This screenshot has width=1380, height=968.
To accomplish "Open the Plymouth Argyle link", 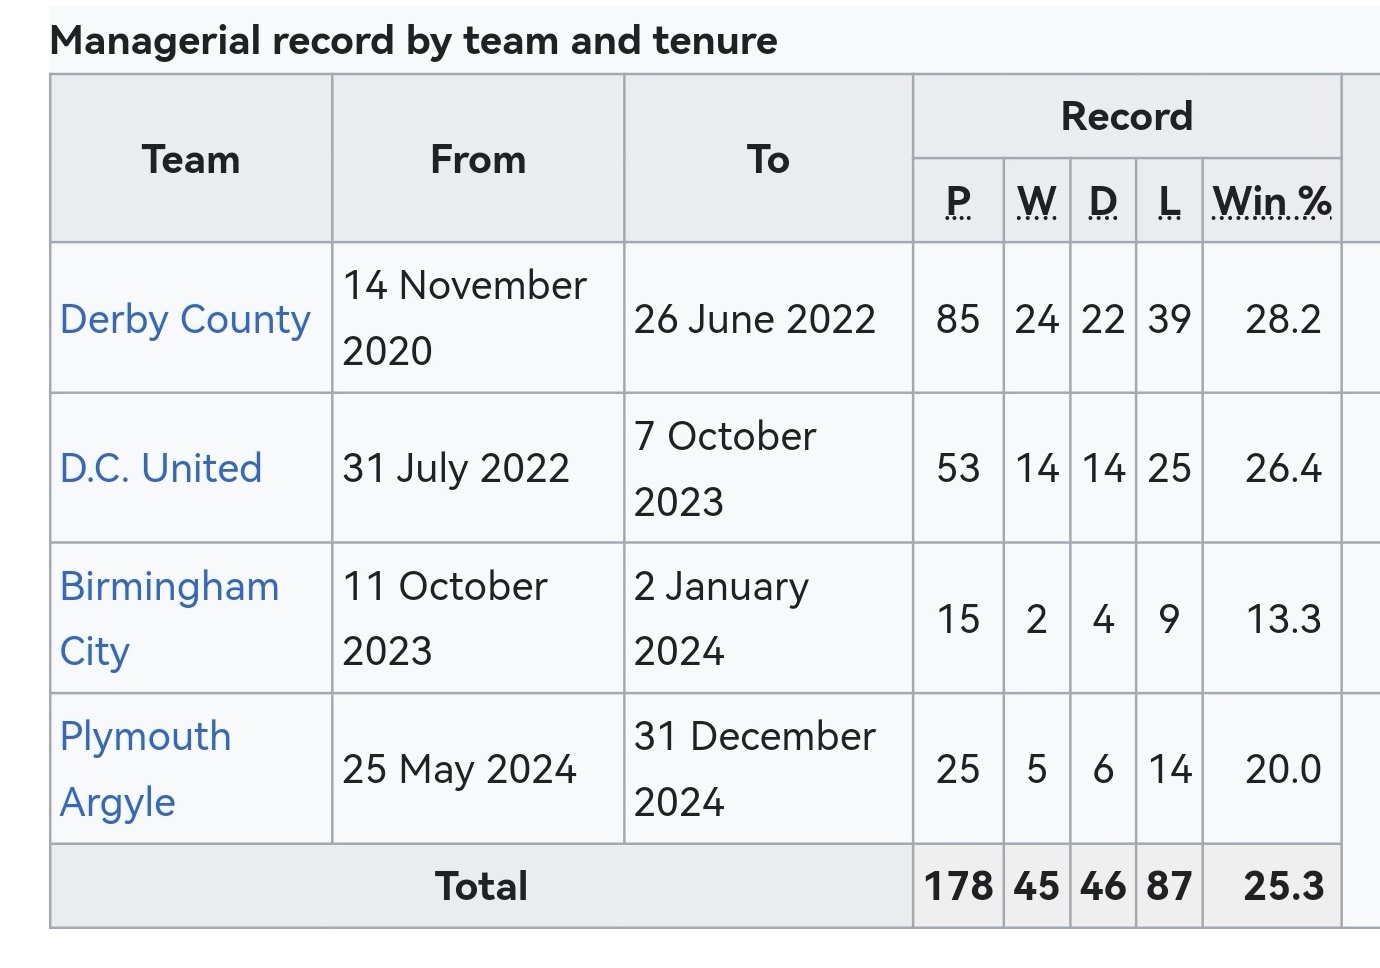I will 145,769.
